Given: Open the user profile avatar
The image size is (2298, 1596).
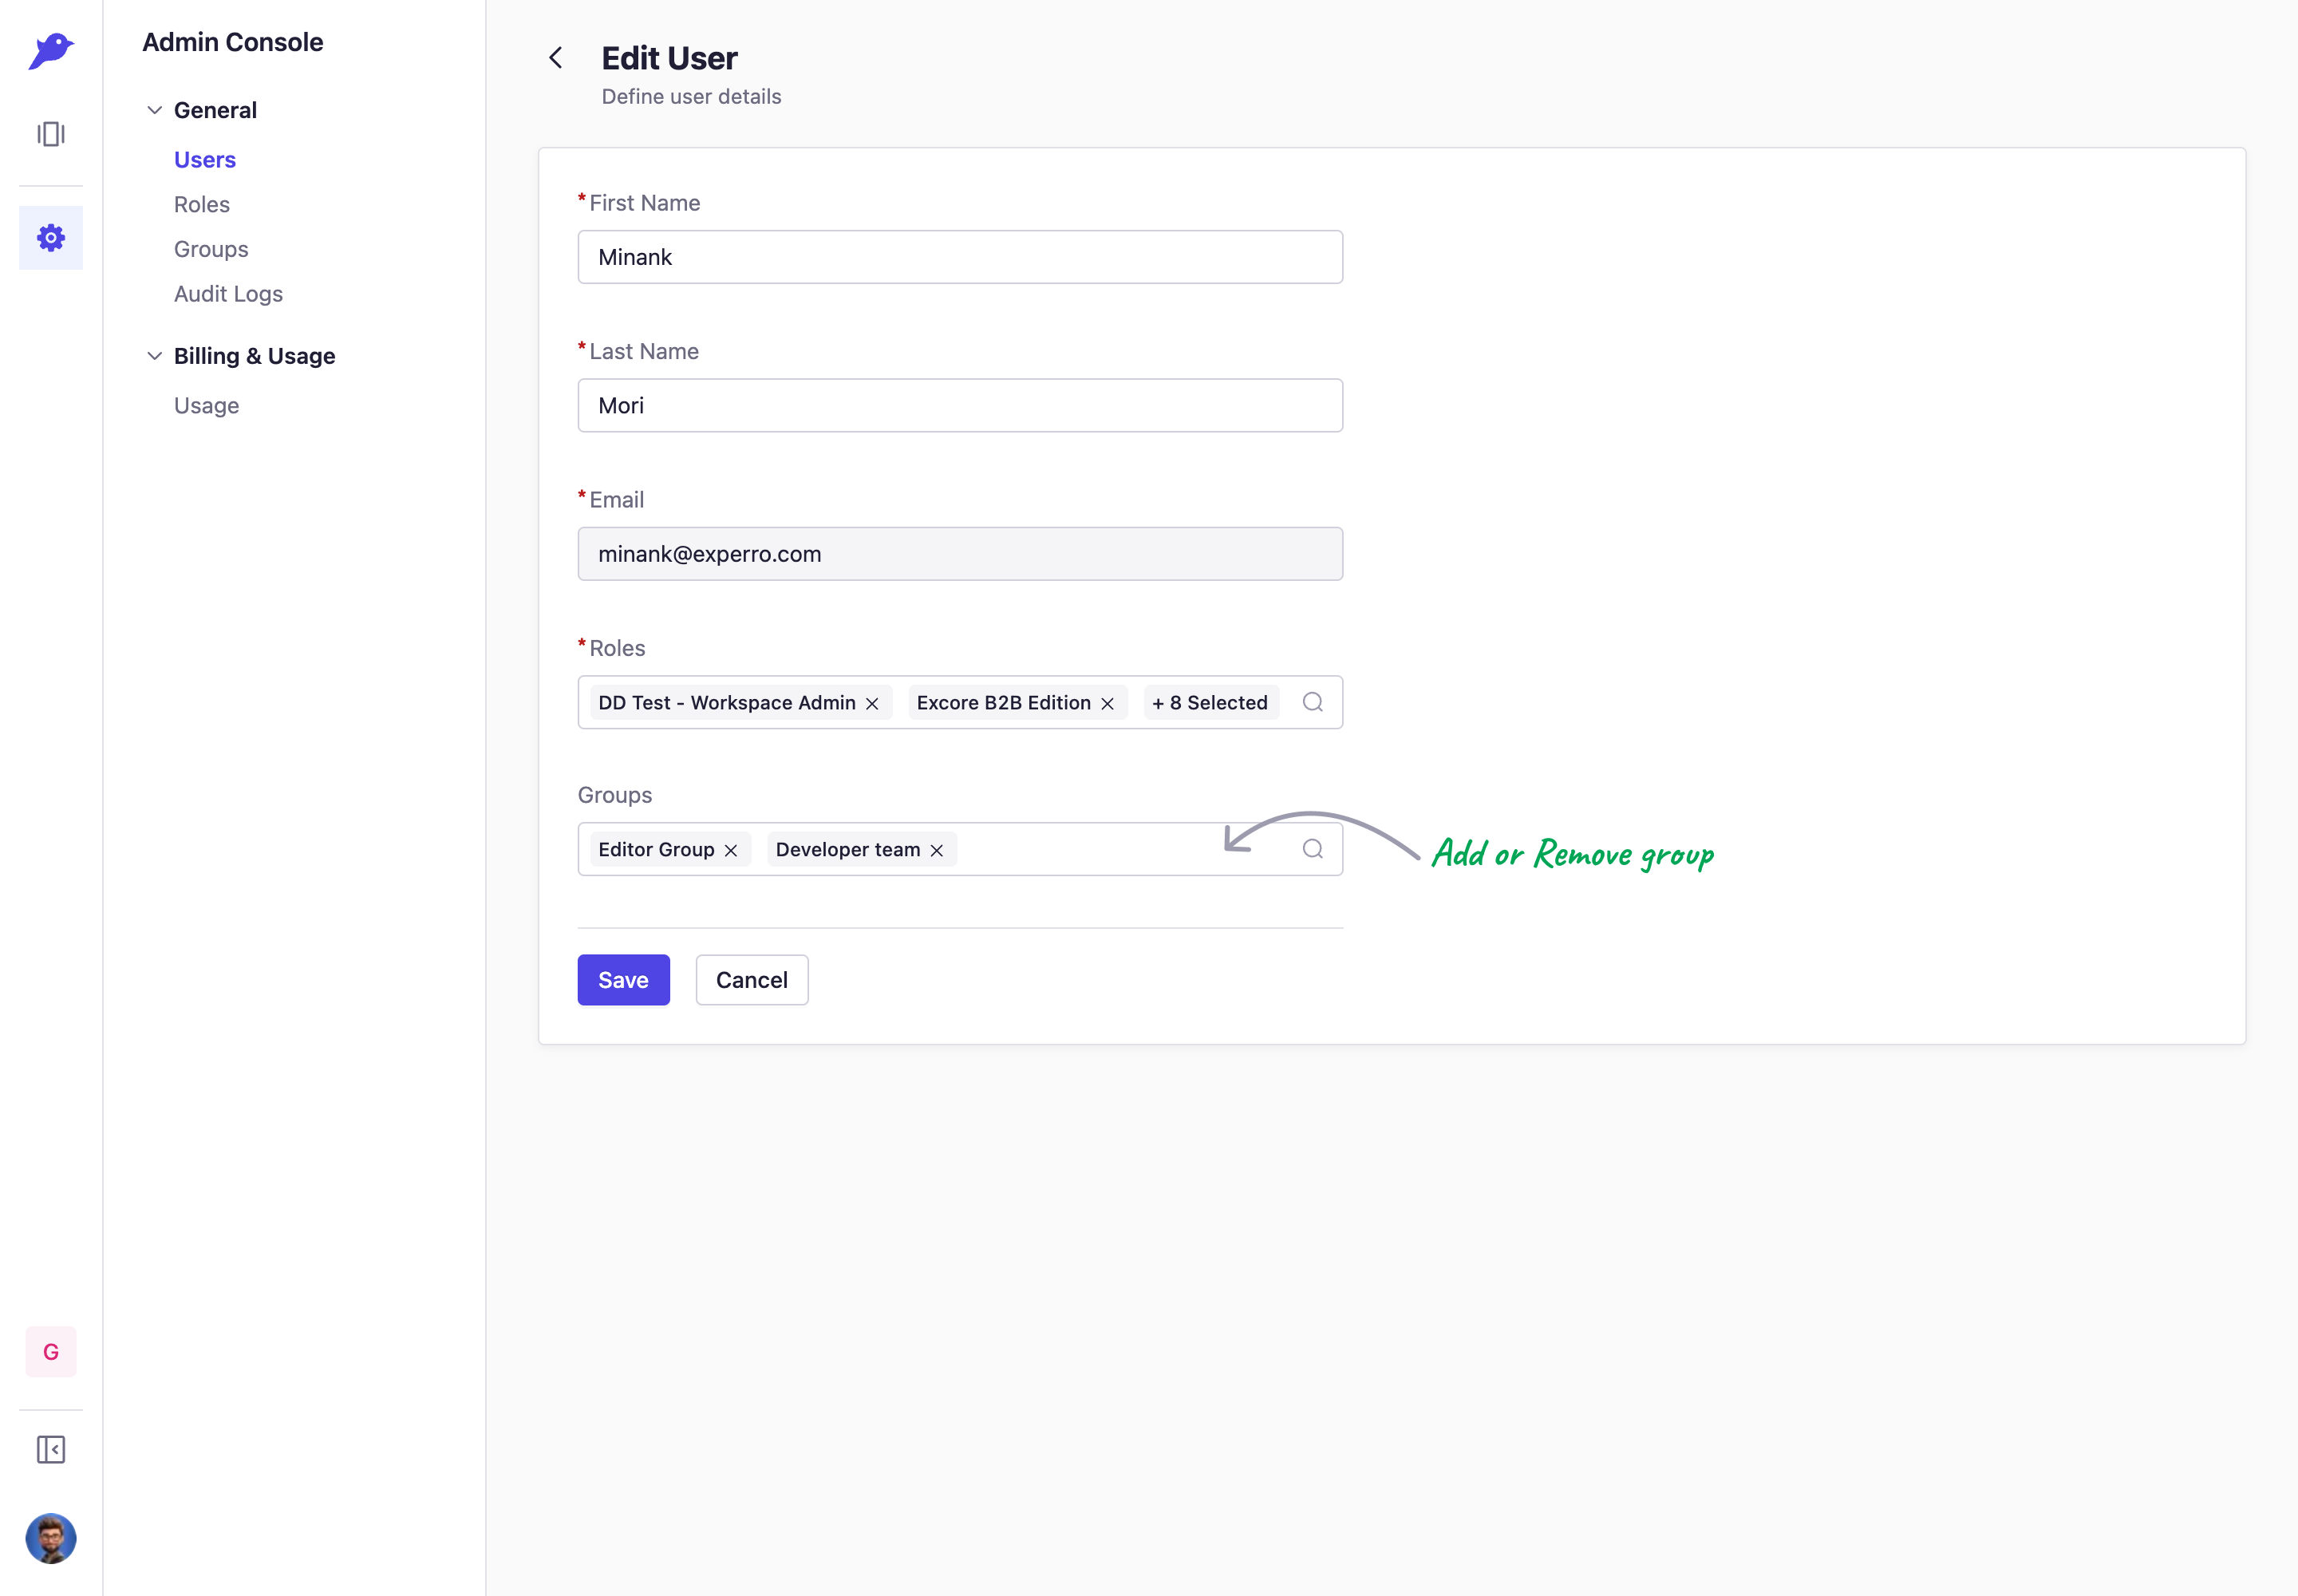Looking at the screenshot, I should (51, 1538).
